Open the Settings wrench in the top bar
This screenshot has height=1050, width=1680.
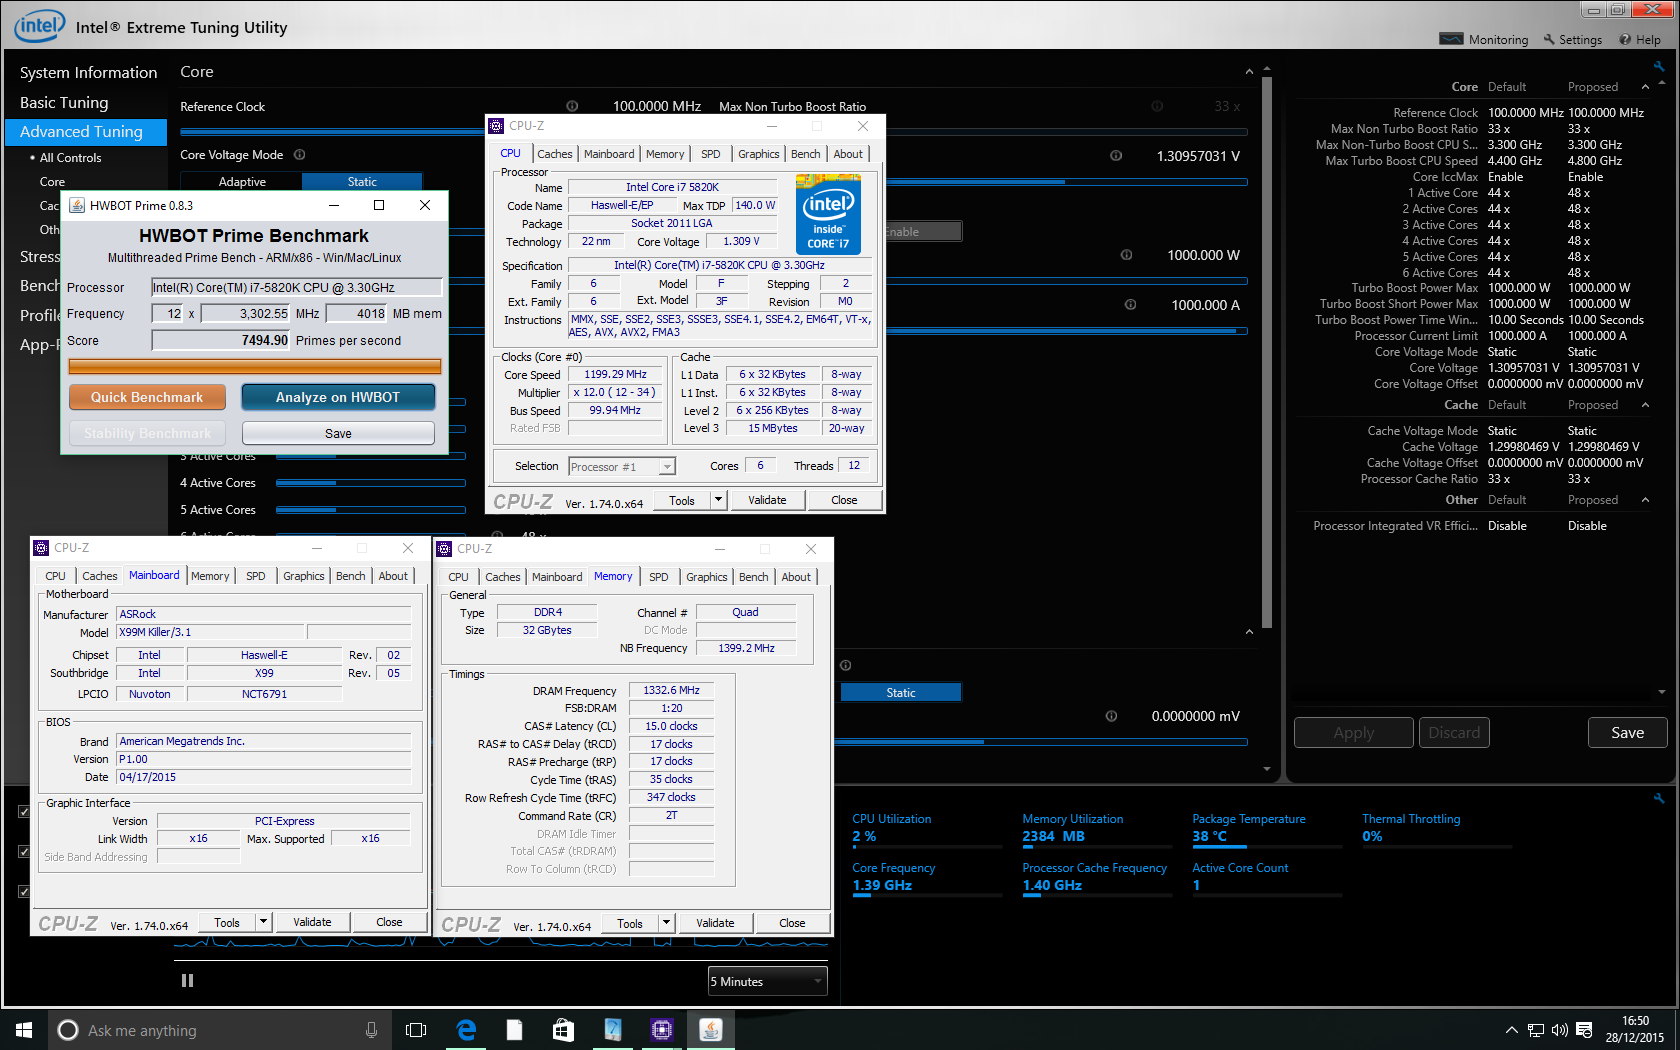point(1573,40)
